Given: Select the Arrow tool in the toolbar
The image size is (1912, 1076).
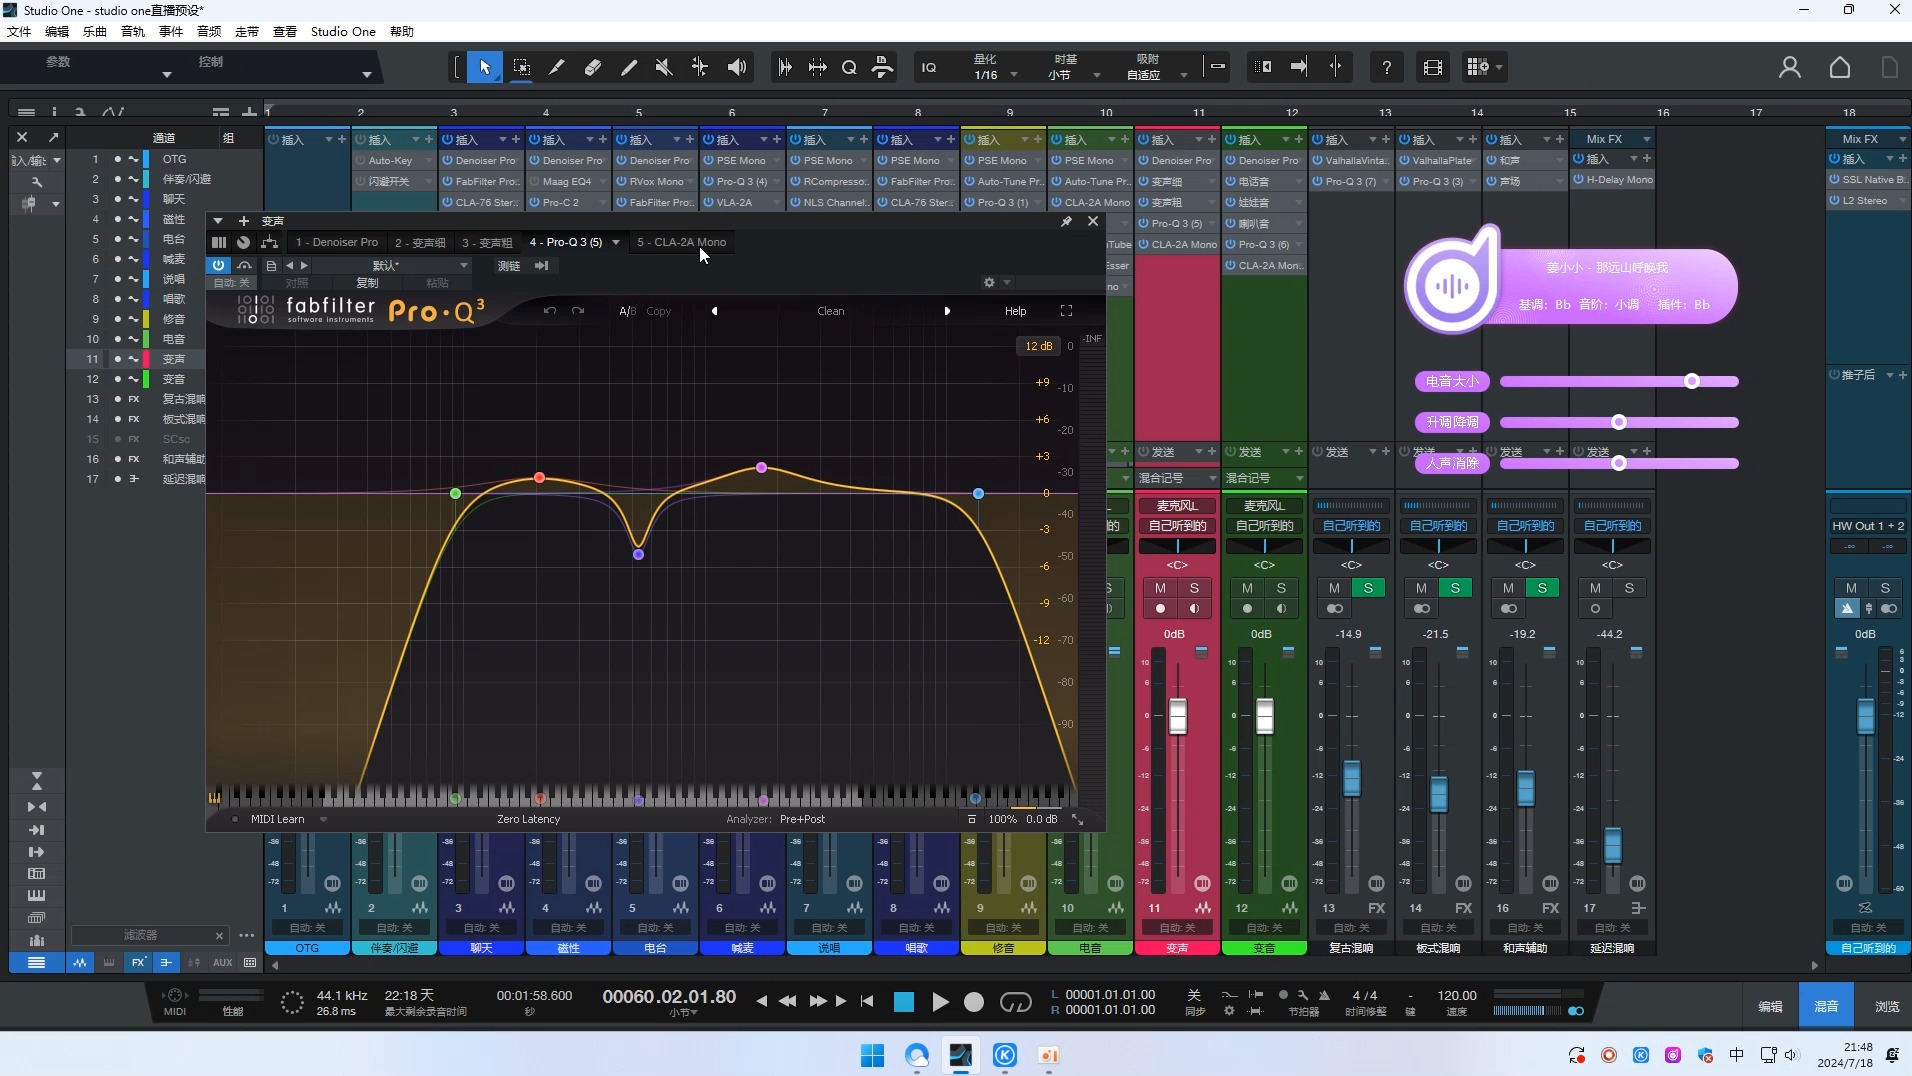Looking at the screenshot, I should point(485,67).
